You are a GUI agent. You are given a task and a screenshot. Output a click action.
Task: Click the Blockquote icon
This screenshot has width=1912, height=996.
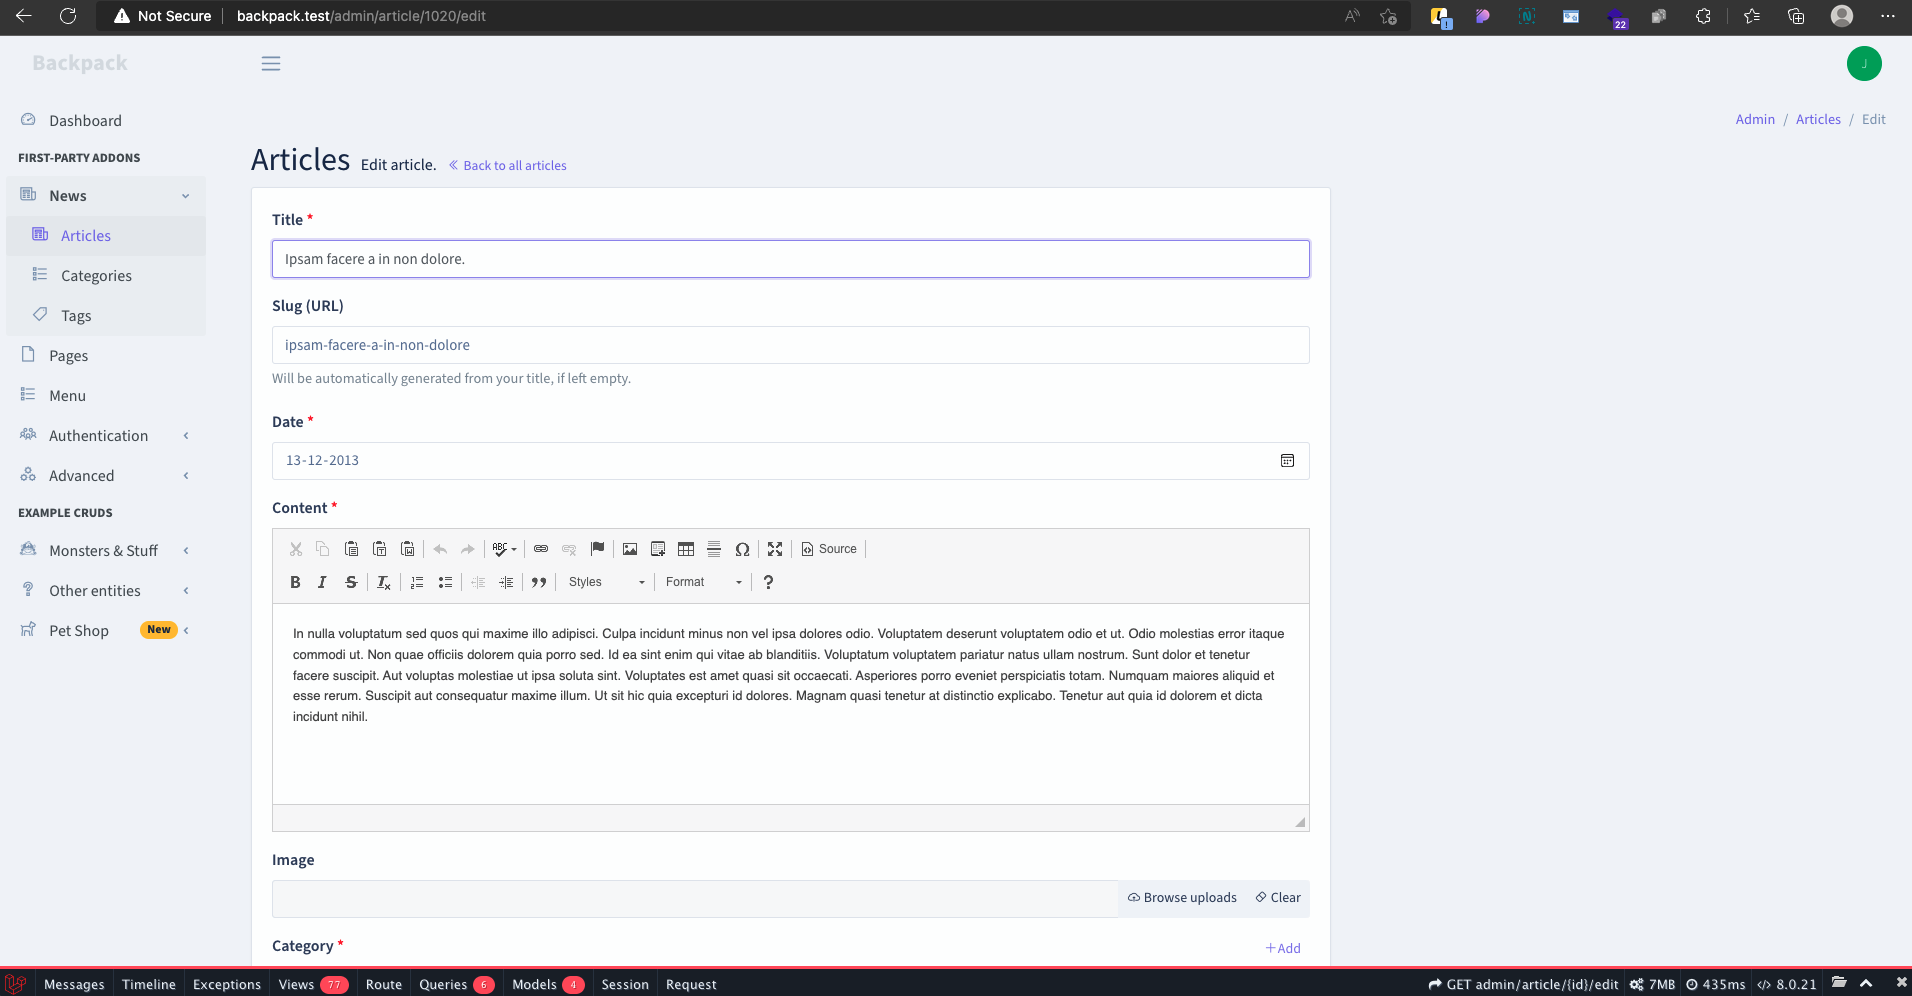[x=538, y=582]
